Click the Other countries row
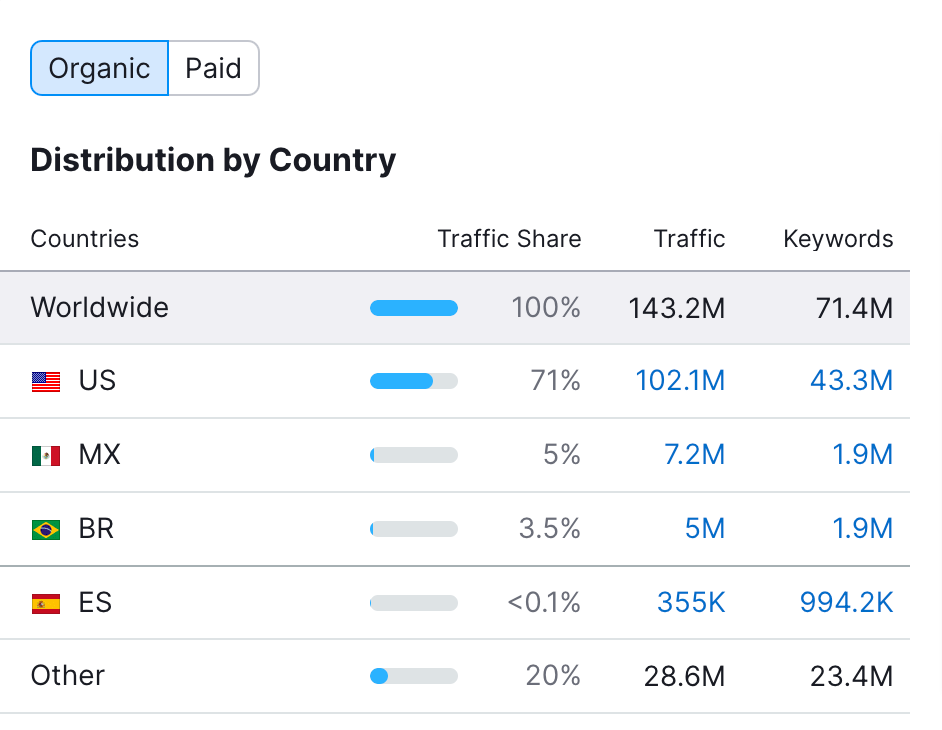This screenshot has width=942, height=730. click(x=67, y=676)
